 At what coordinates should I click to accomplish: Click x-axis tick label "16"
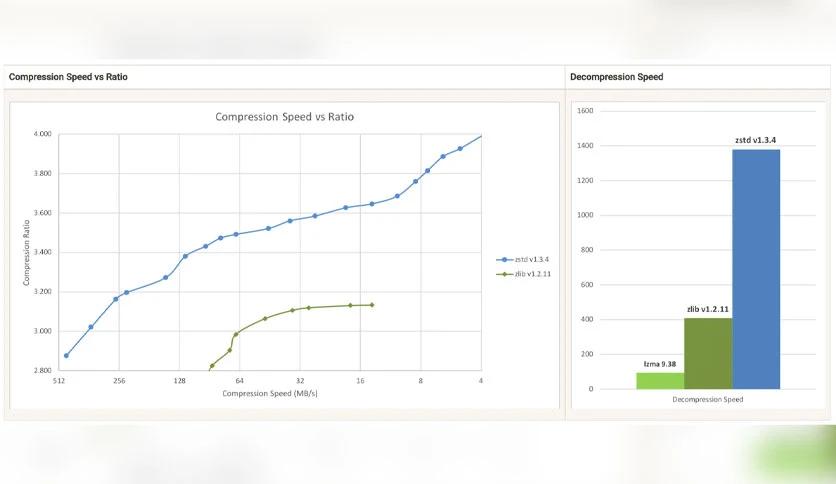[x=360, y=381]
